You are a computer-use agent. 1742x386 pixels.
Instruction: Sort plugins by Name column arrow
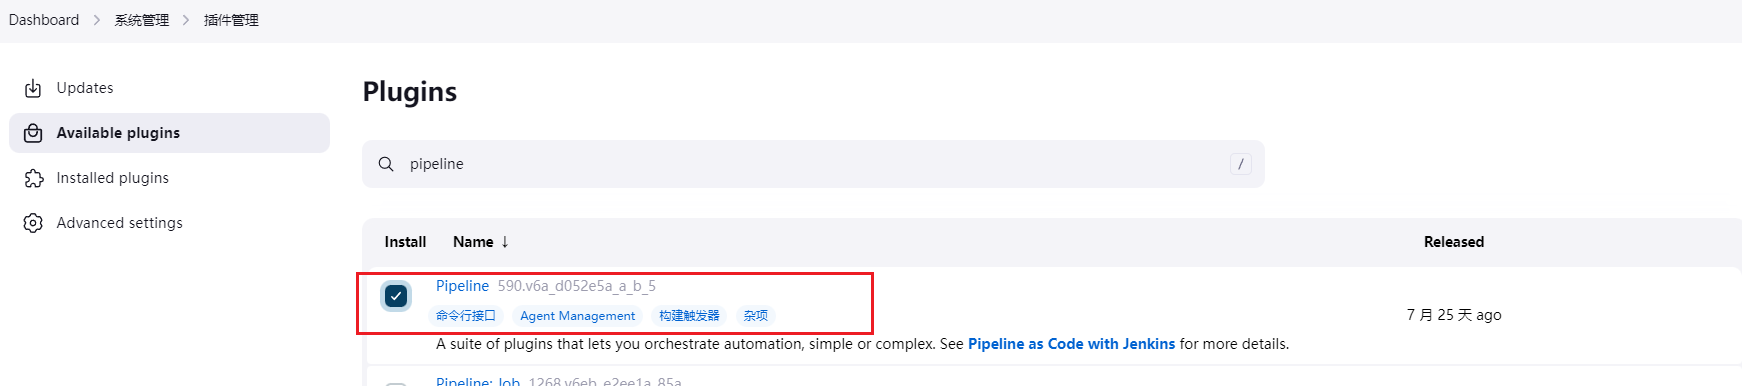505,242
